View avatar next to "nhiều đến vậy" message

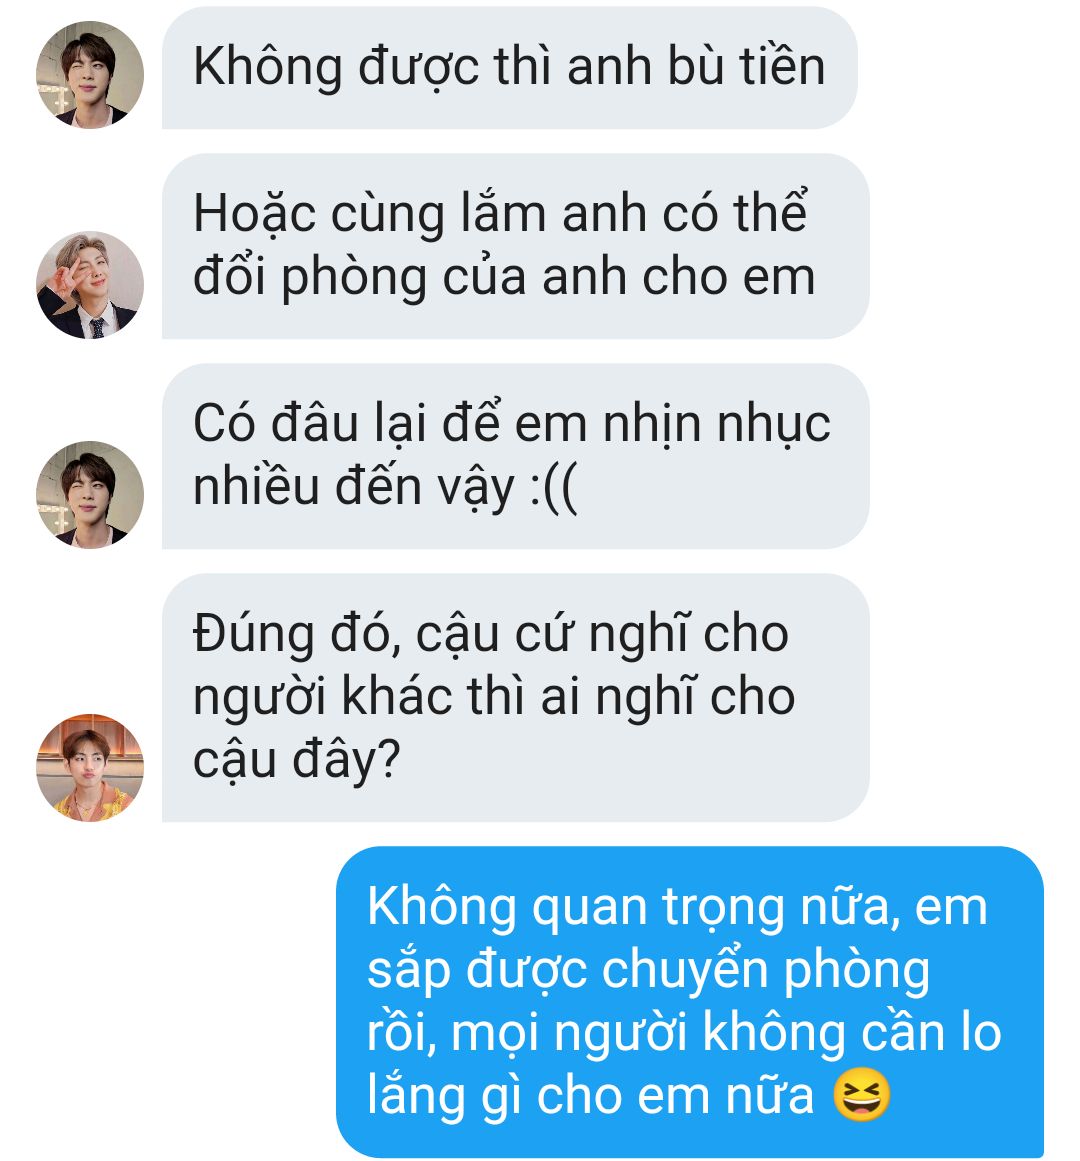coord(90,495)
